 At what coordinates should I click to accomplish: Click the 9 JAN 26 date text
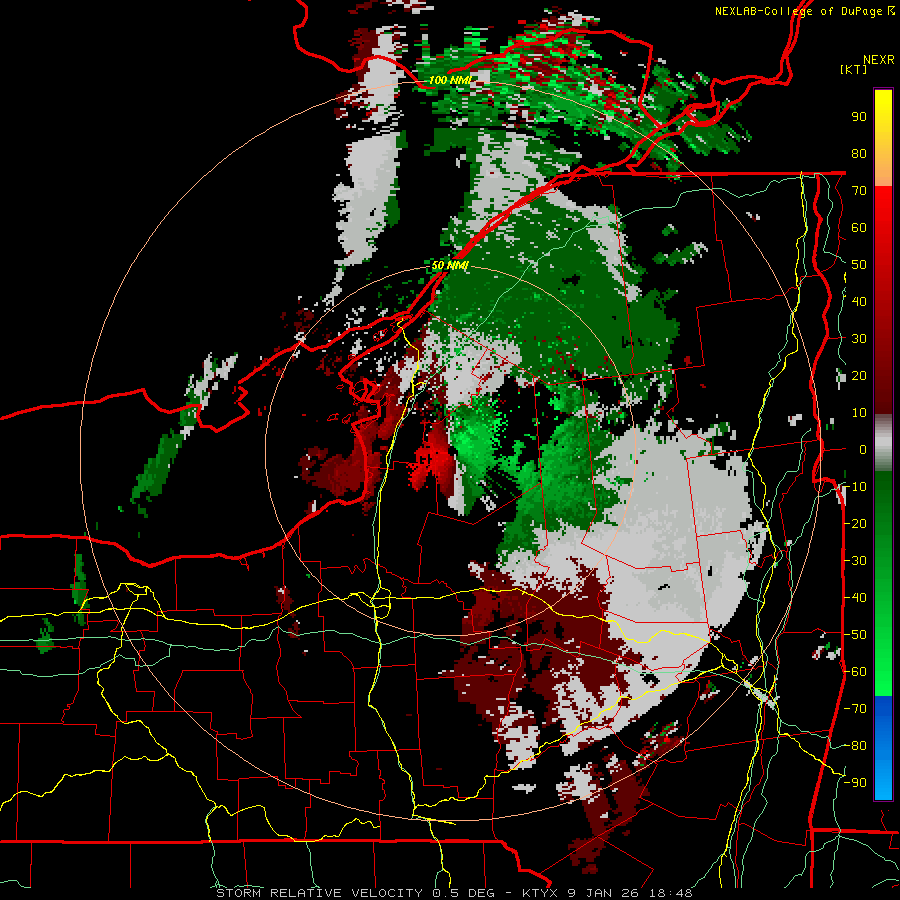click(x=604, y=893)
